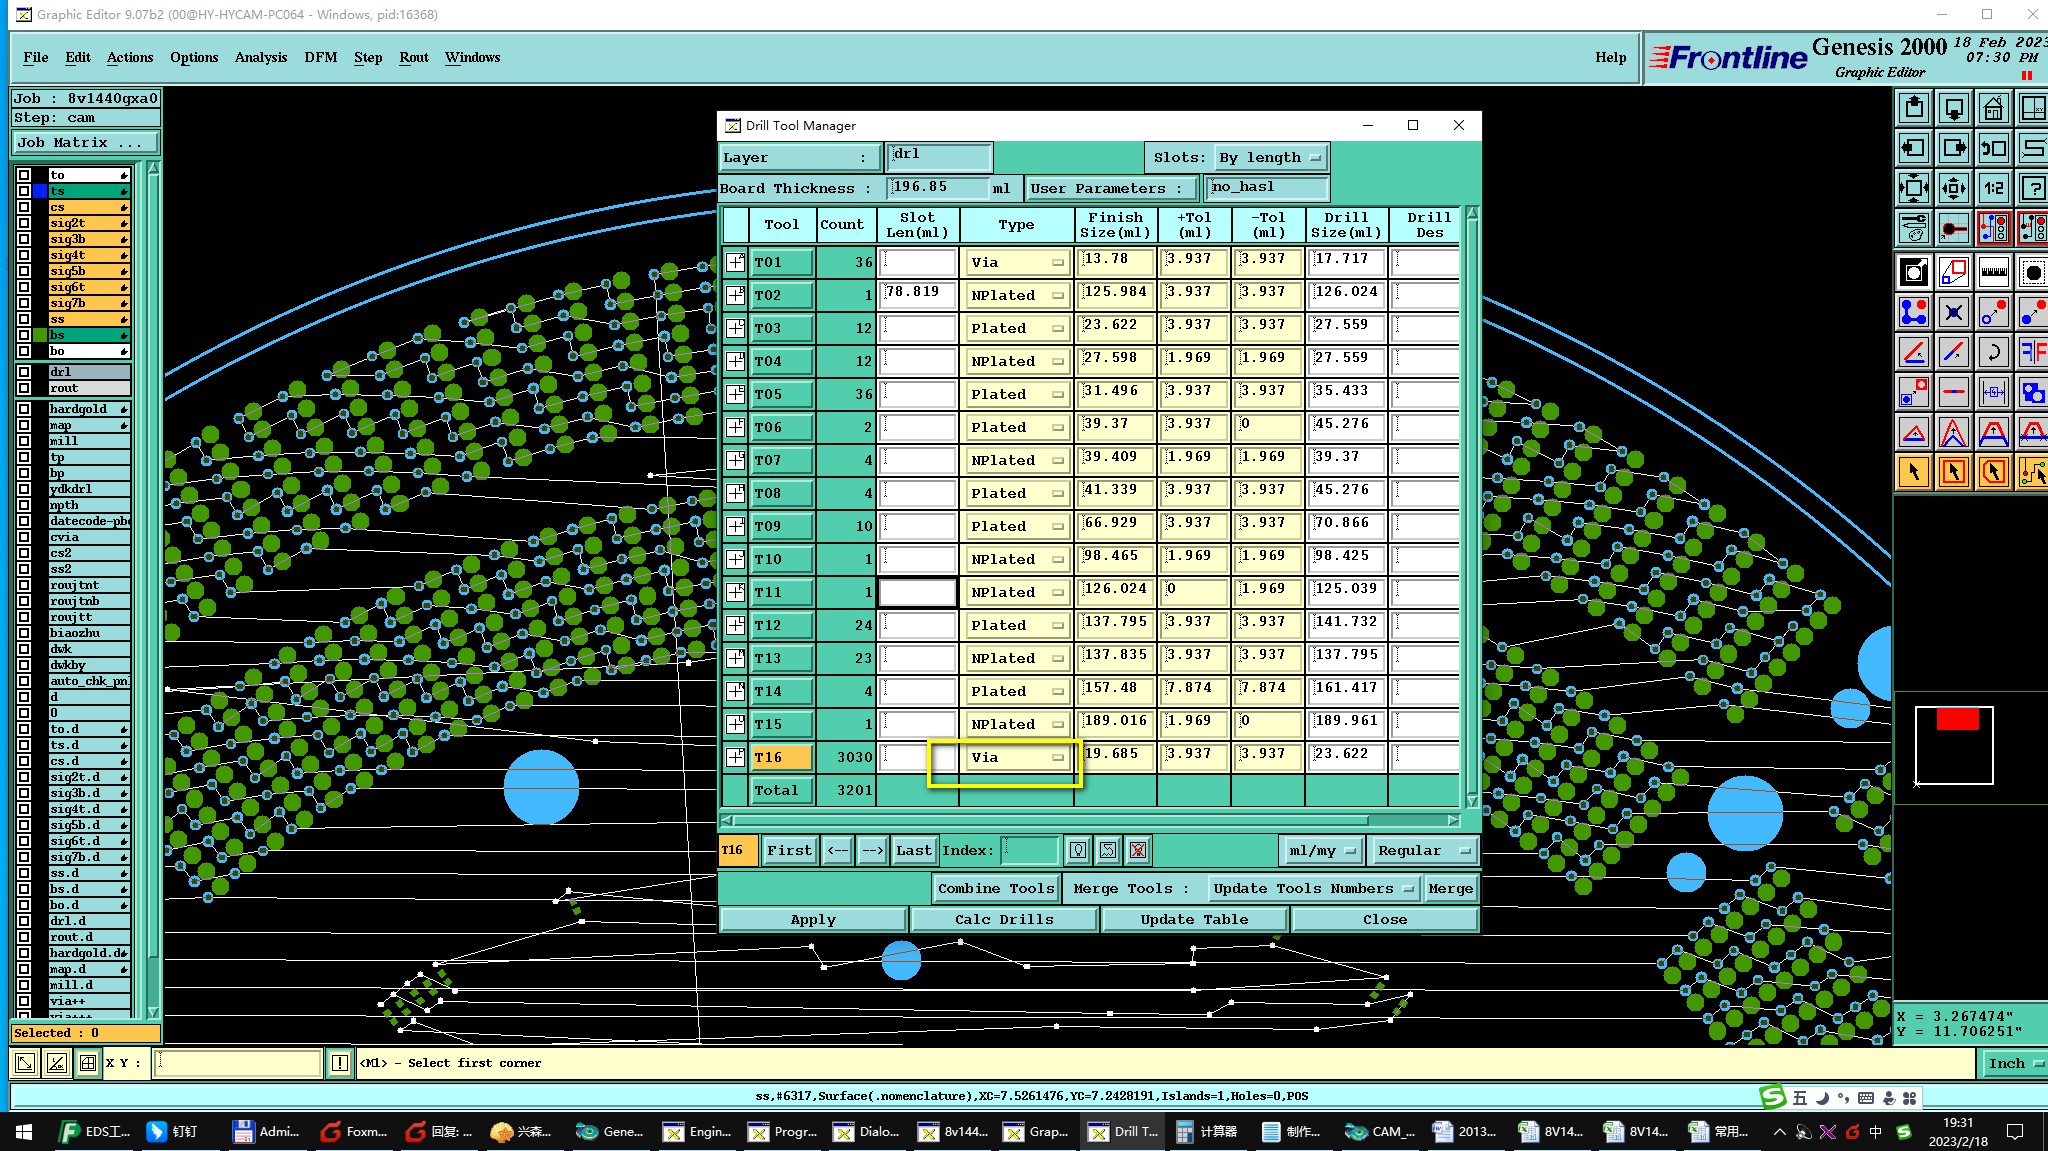Open the DFM menu
This screenshot has width=2048, height=1151.
pyautogui.click(x=321, y=57)
